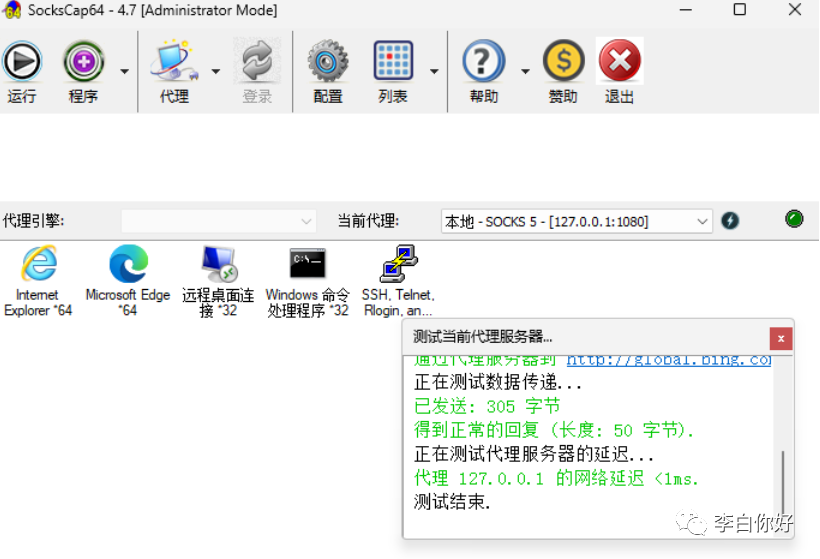Screen dimensions: 820x559
Task: Click the 代理 127.0.0.1 的网络延迟 line
Action: coord(556,478)
